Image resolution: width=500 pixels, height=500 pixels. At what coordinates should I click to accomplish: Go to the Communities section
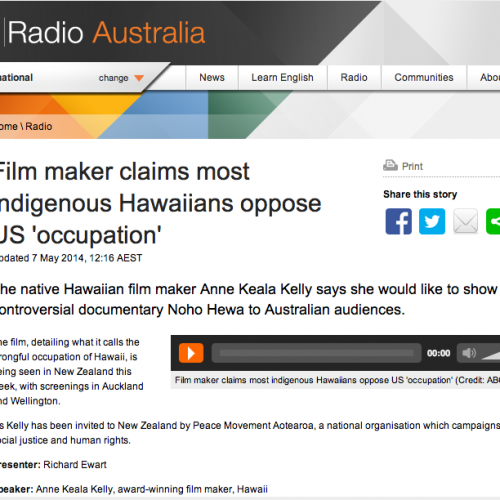pyautogui.click(x=424, y=77)
